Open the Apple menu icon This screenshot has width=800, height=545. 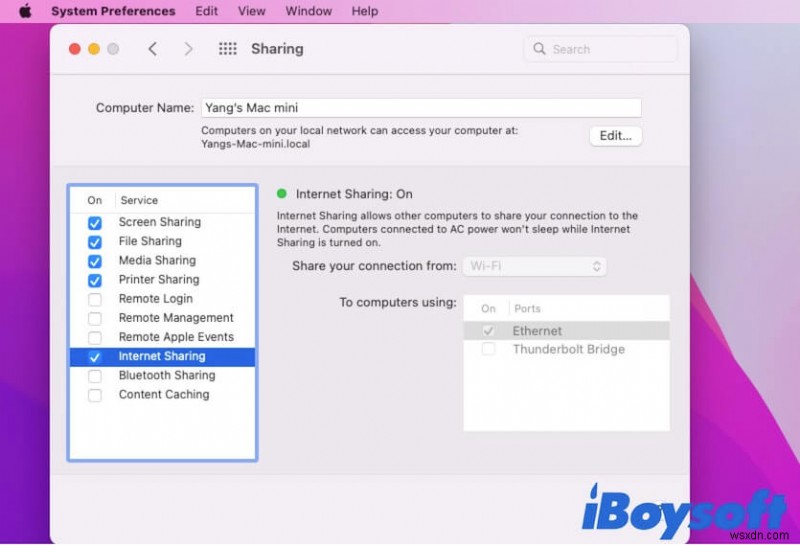coord(24,11)
